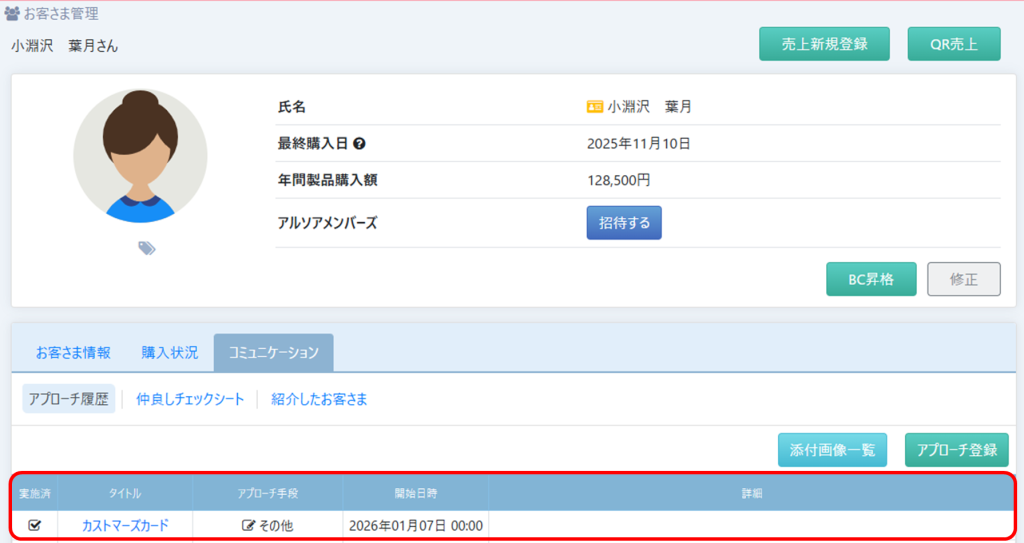Click the yellow member card icon by name
This screenshot has height=543, width=1024.
595,107
